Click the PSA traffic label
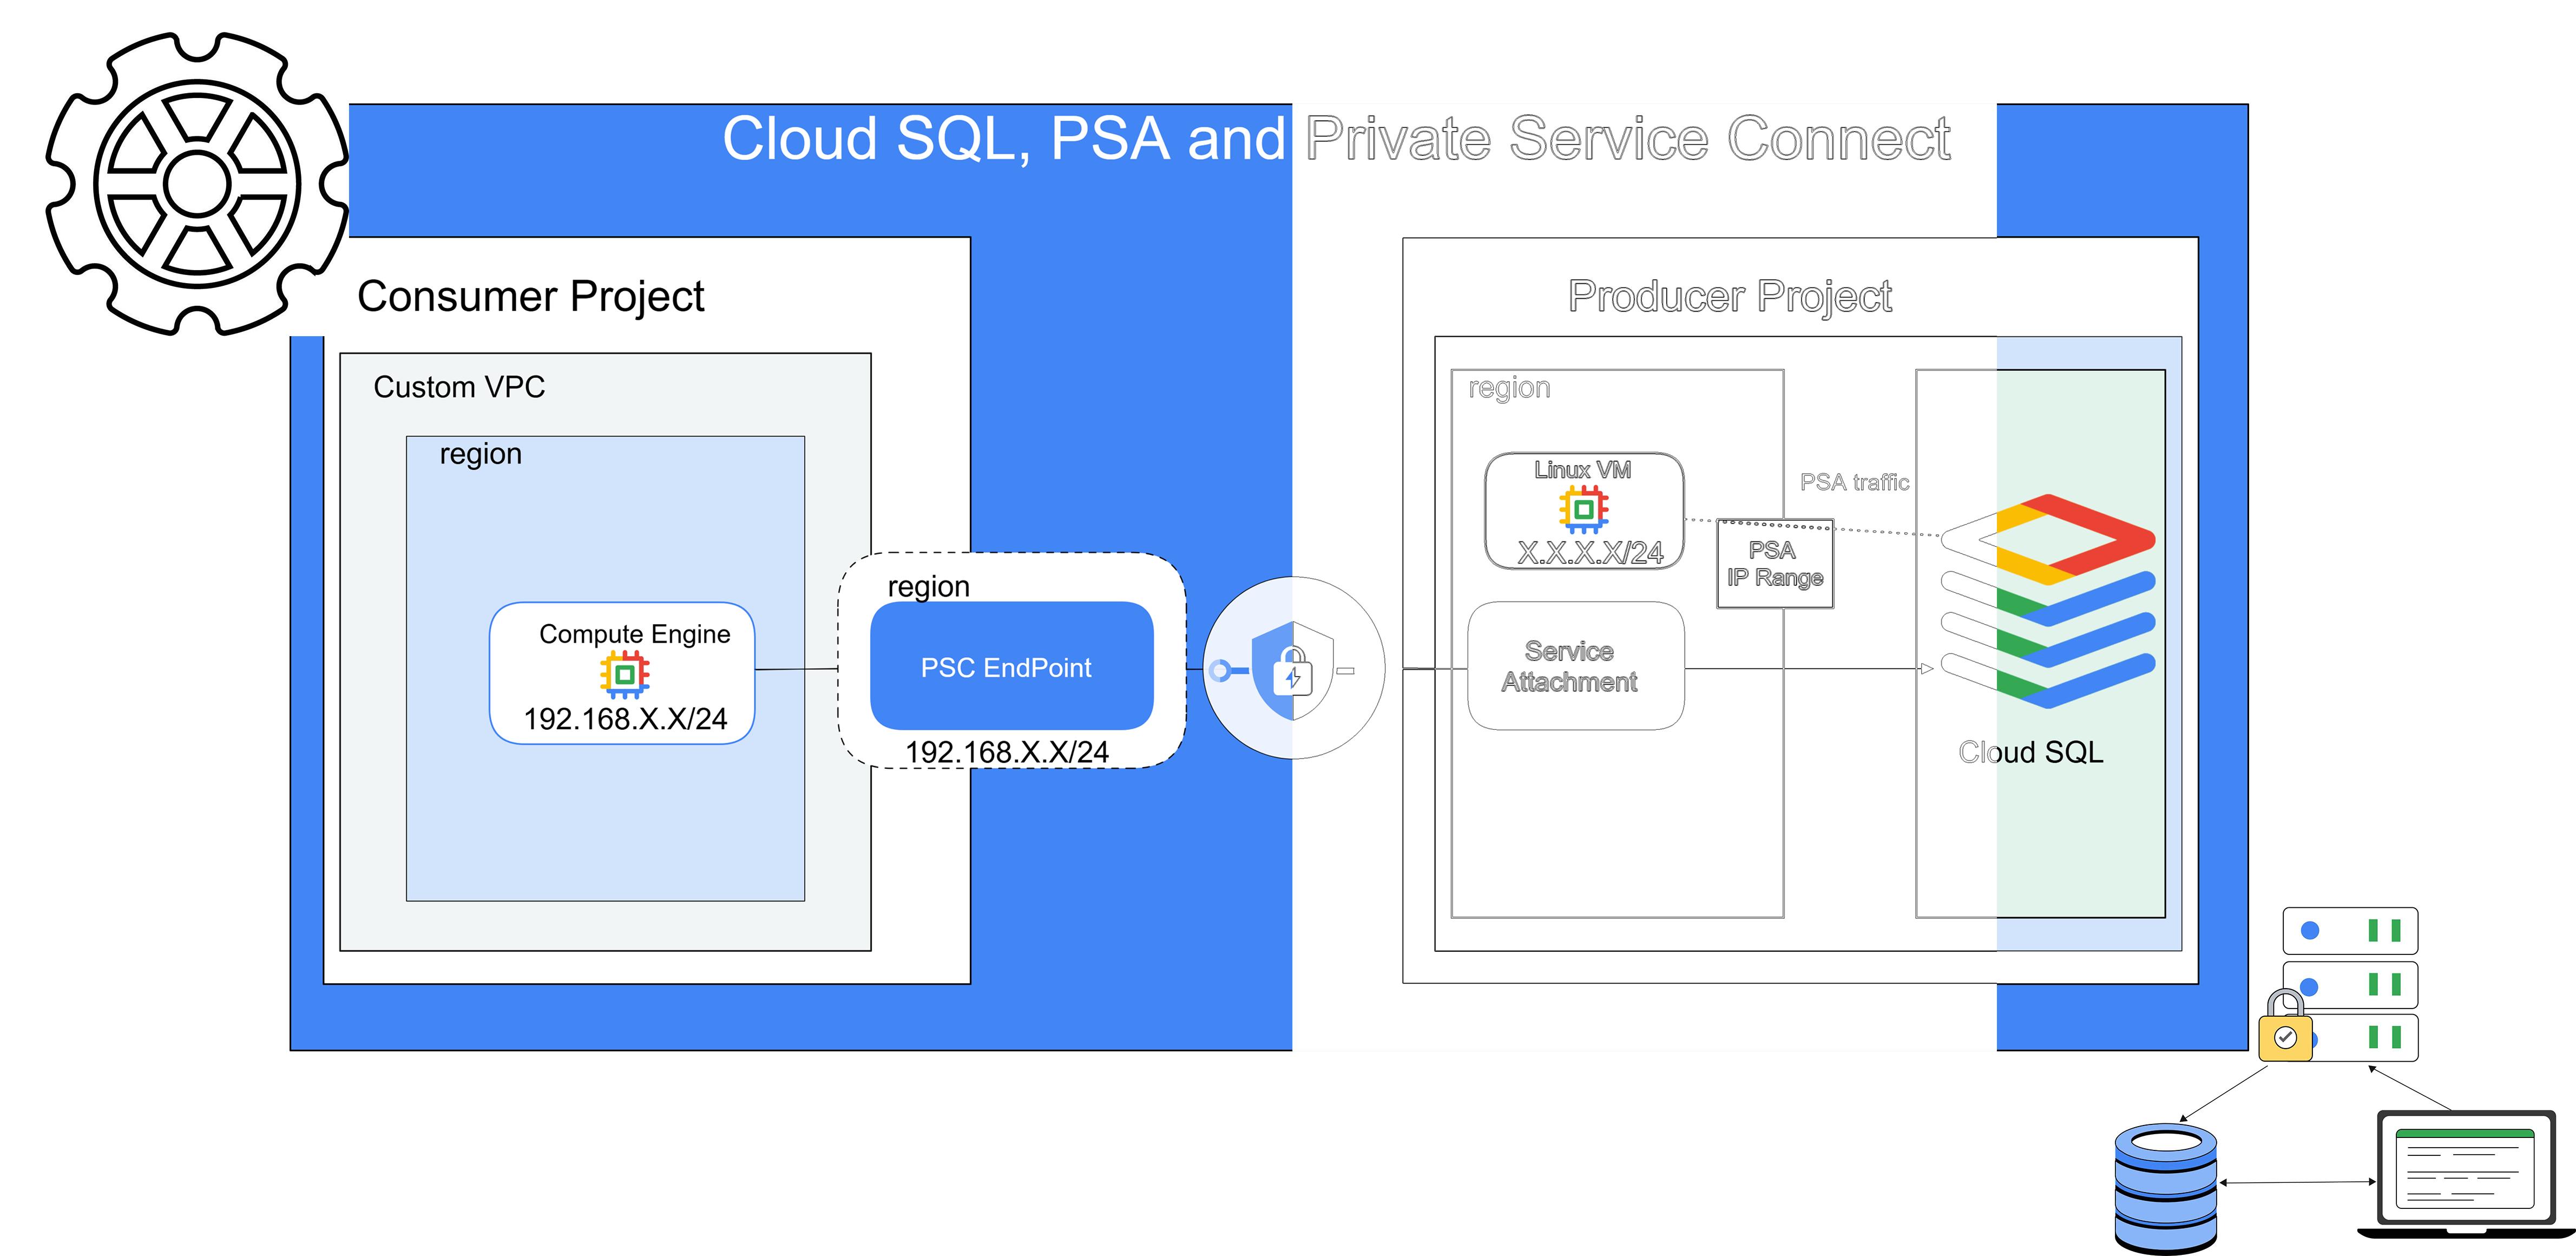Screen dimensions: 2576x1256 coord(1854,482)
